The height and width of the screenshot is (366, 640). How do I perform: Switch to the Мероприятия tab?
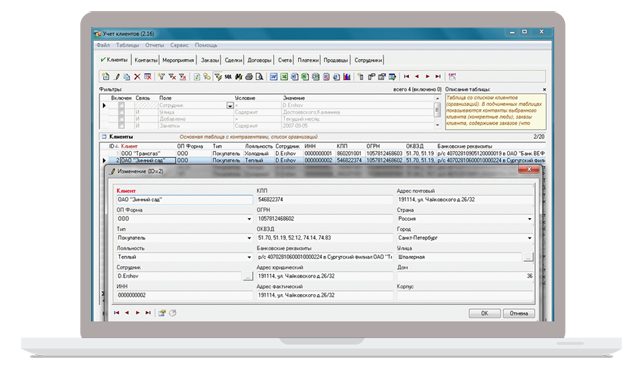(x=178, y=60)
